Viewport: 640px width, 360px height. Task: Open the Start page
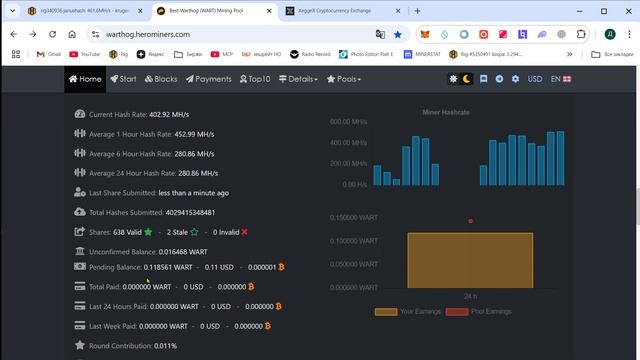[x=123, y=79]
